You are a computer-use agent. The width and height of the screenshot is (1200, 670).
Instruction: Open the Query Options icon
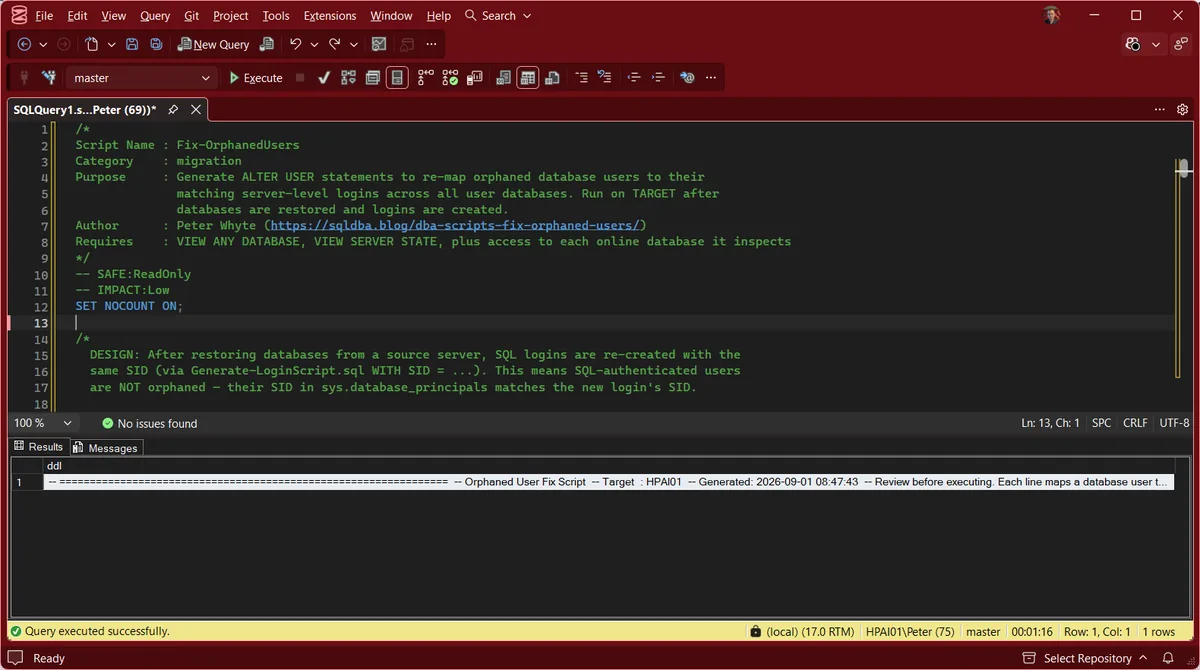click(x=373, y=78)
